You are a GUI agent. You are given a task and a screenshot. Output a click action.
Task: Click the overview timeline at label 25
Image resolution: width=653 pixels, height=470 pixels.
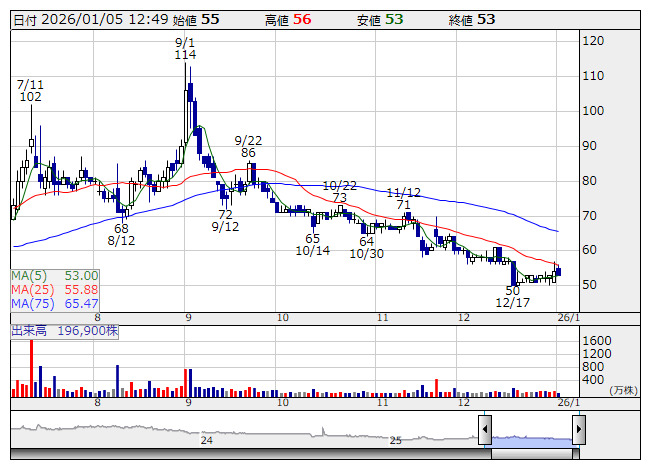coord(395,440)
